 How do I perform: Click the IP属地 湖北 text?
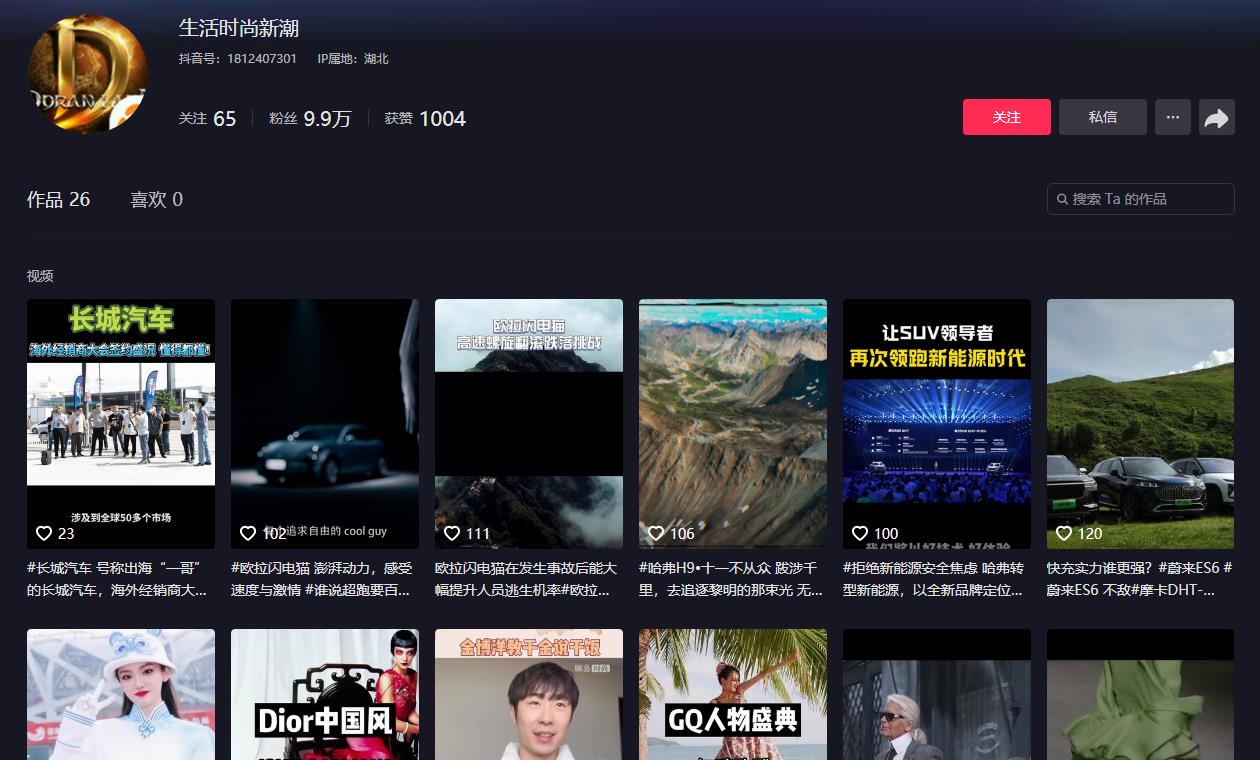[x=353, y=59]
